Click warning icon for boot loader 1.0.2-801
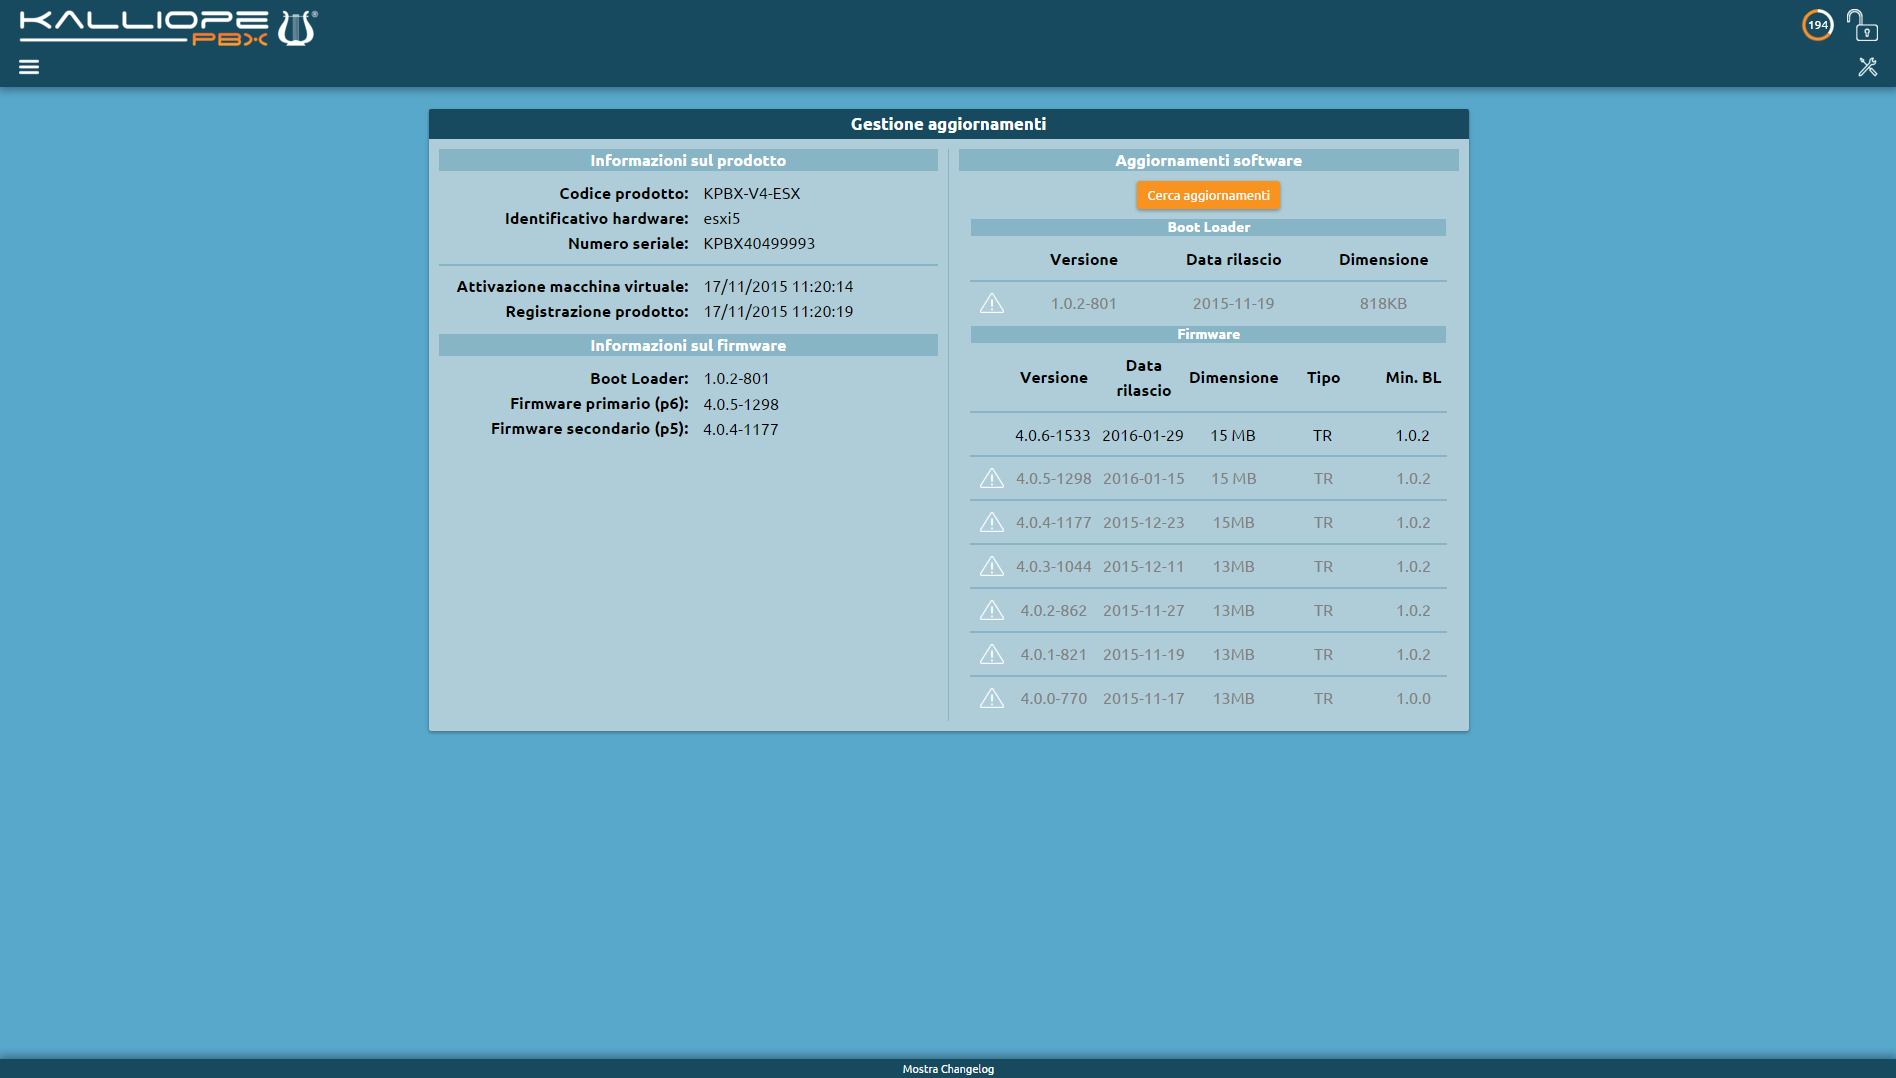The width and height of the screenshot is (1896, 1078). [992, 303]
